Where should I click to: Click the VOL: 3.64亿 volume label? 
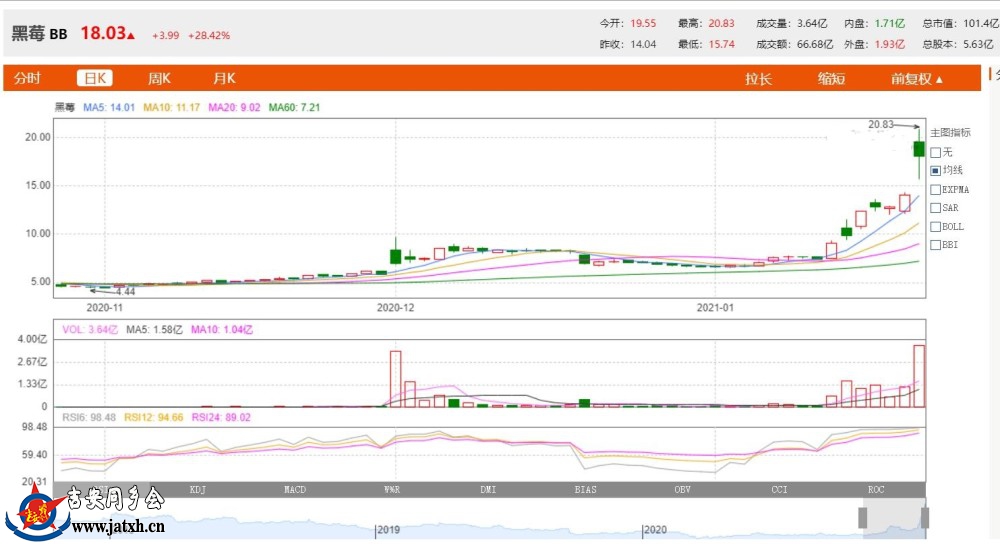90,330
